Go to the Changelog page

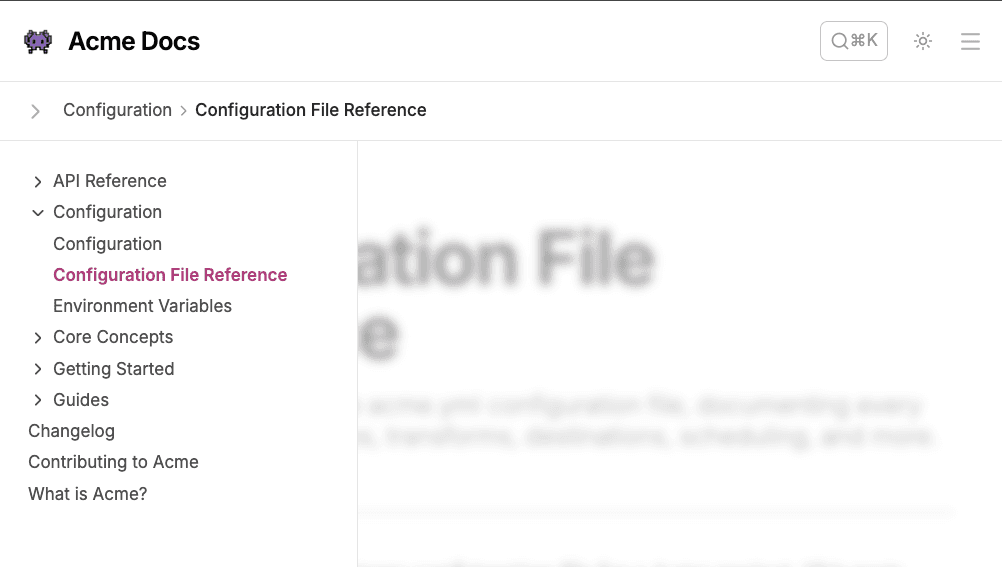(x=71, y=431)
